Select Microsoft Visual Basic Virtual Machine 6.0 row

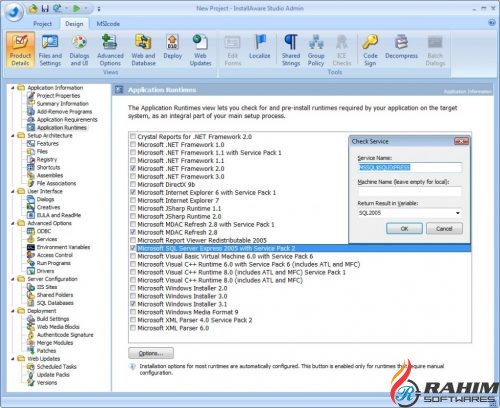tap(300, 256)
